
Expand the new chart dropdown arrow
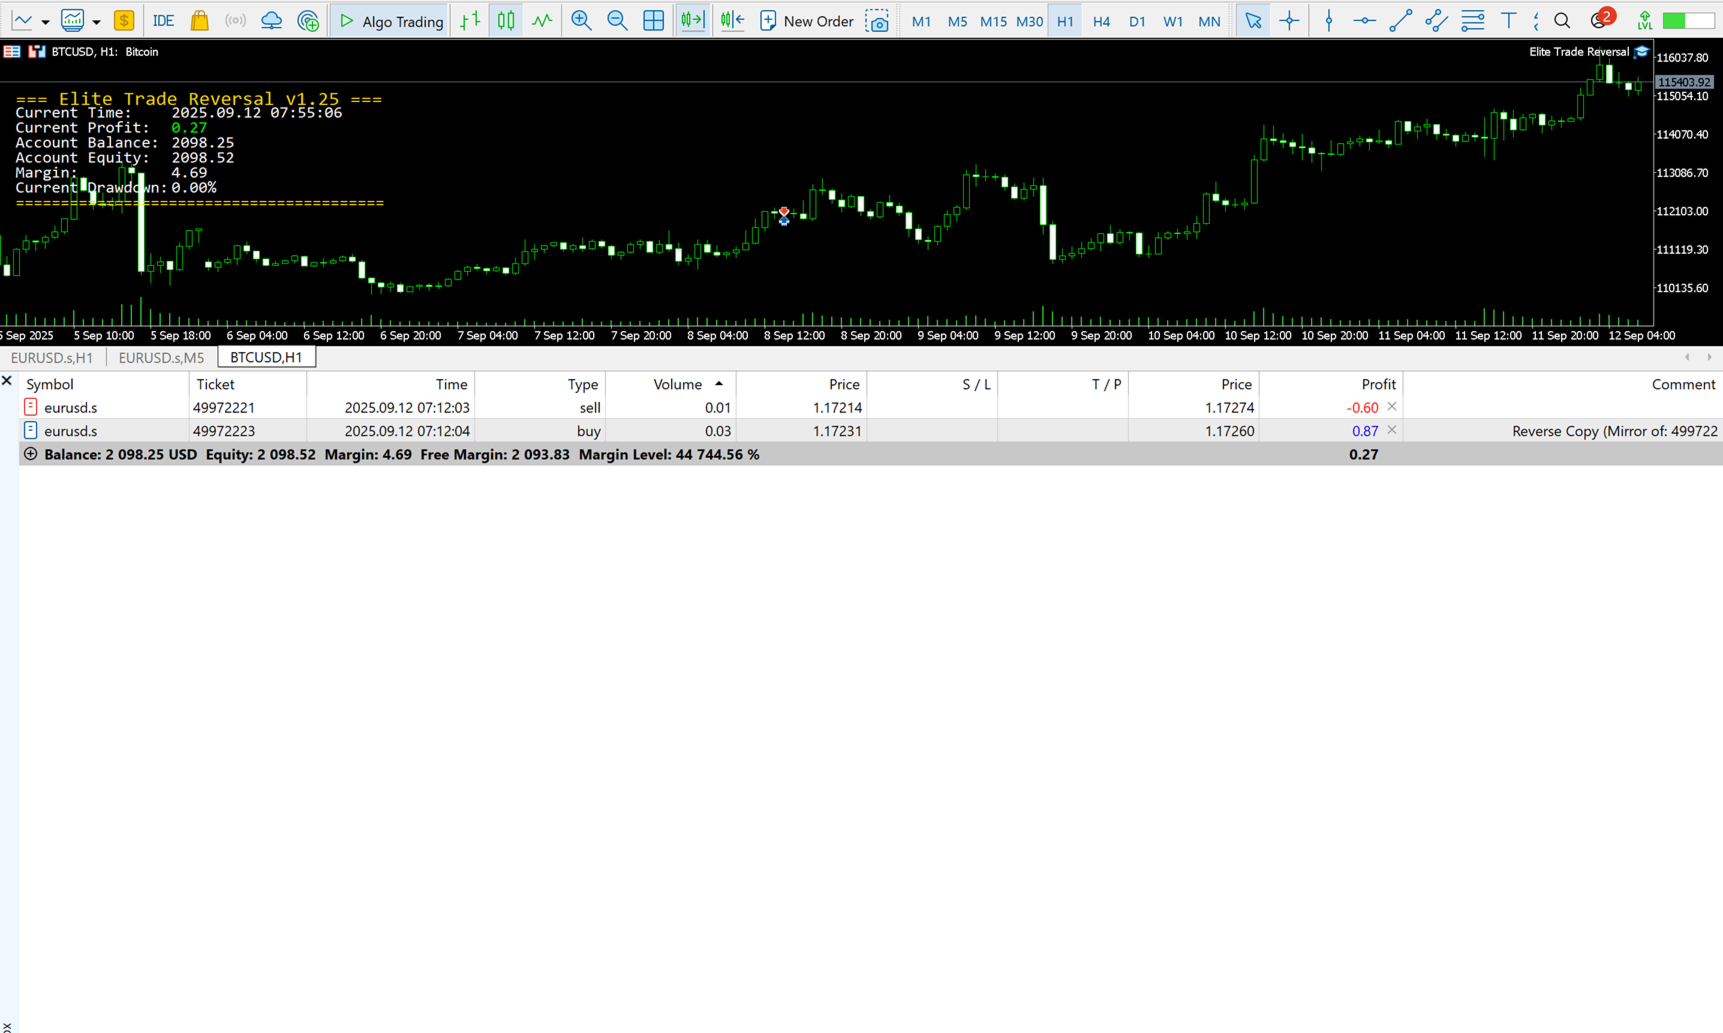pyautogui.click(x=45, y=21)
